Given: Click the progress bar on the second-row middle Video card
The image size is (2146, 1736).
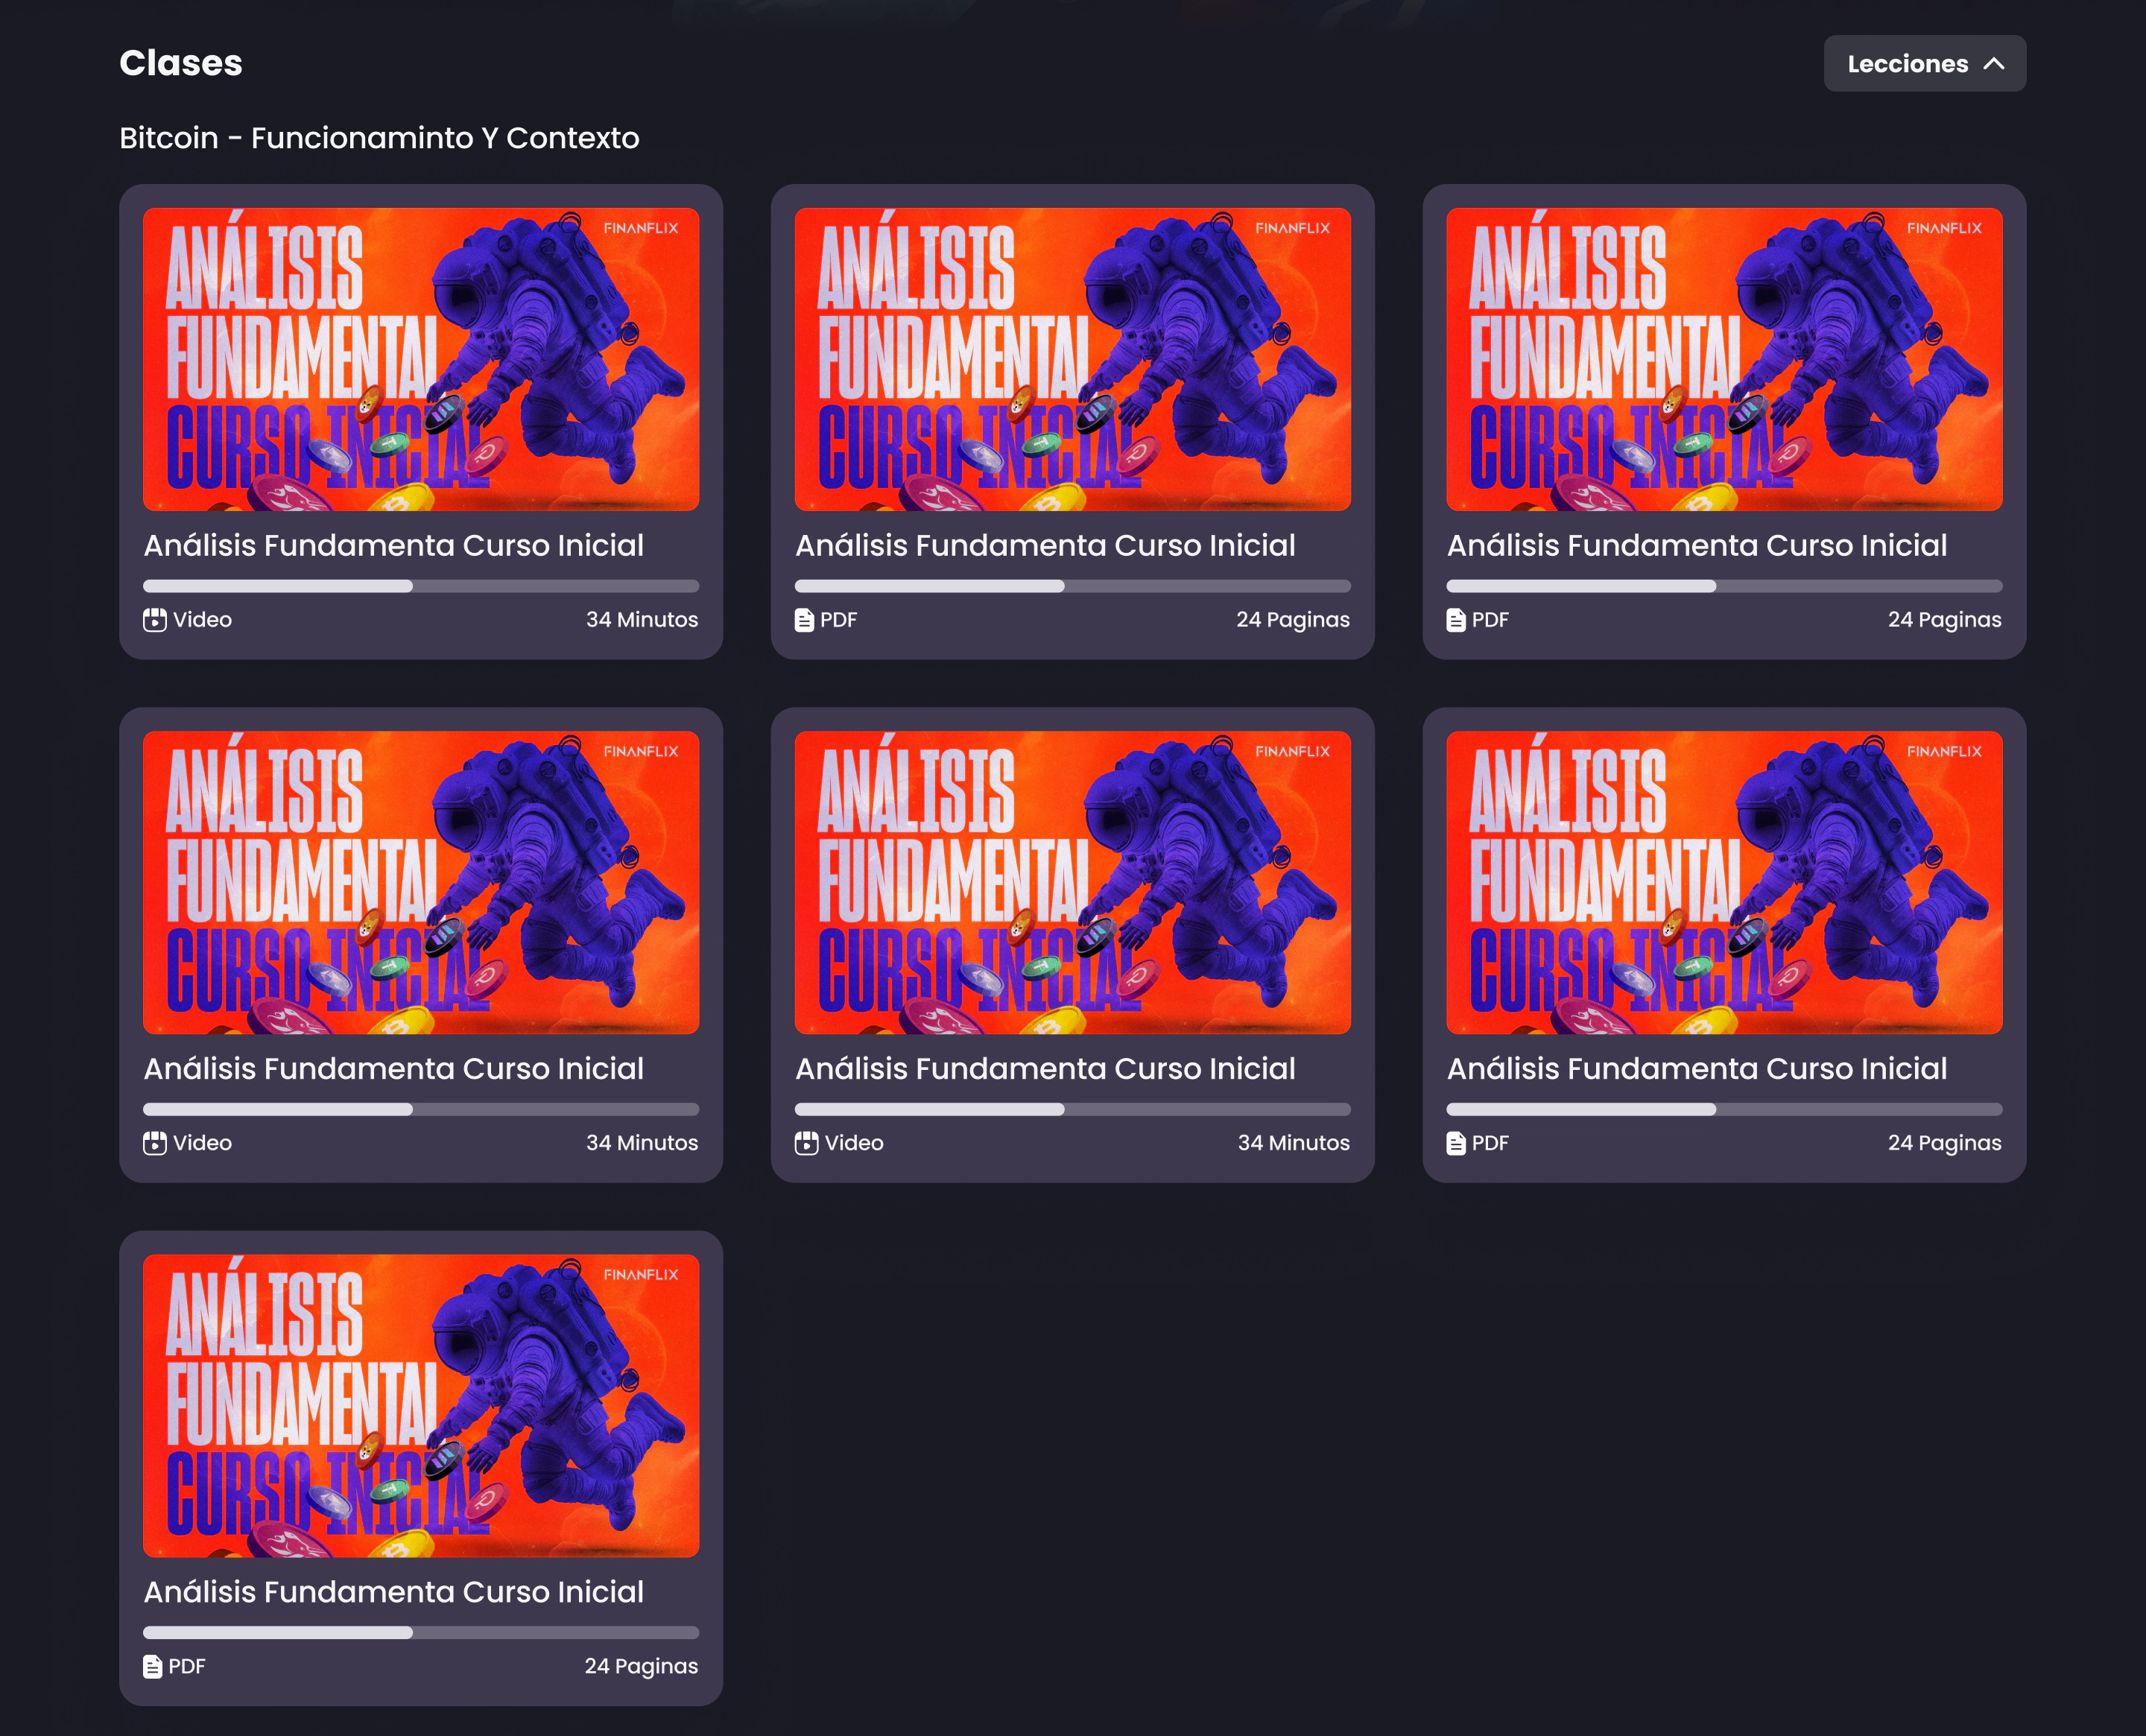Looking at the screenshot, I should click(x=1073, y=1109).
